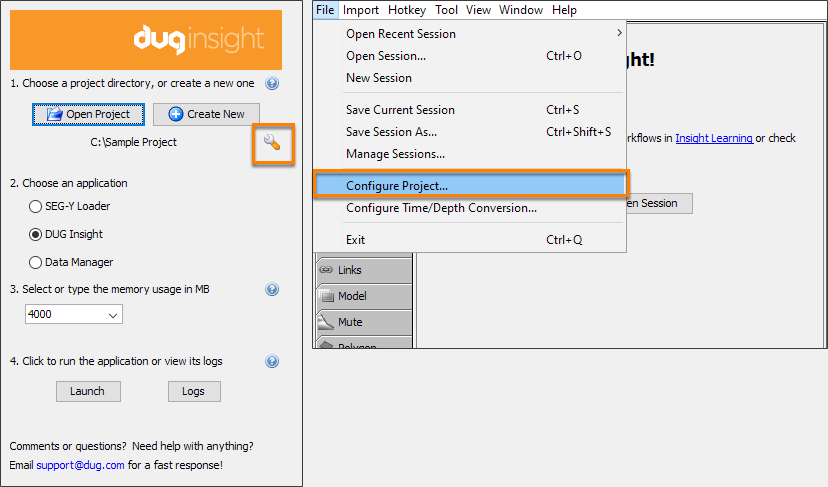Image resolution: width=828 pixels, height=487 pixels.
Task: Open the Import menu
Action: [361, 10]
